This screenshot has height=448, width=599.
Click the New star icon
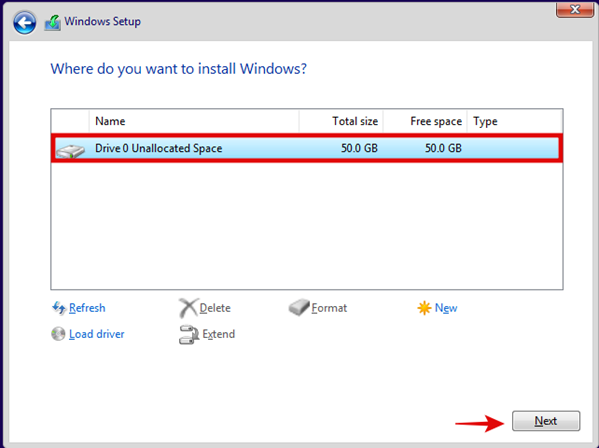[x=424, y=308]
